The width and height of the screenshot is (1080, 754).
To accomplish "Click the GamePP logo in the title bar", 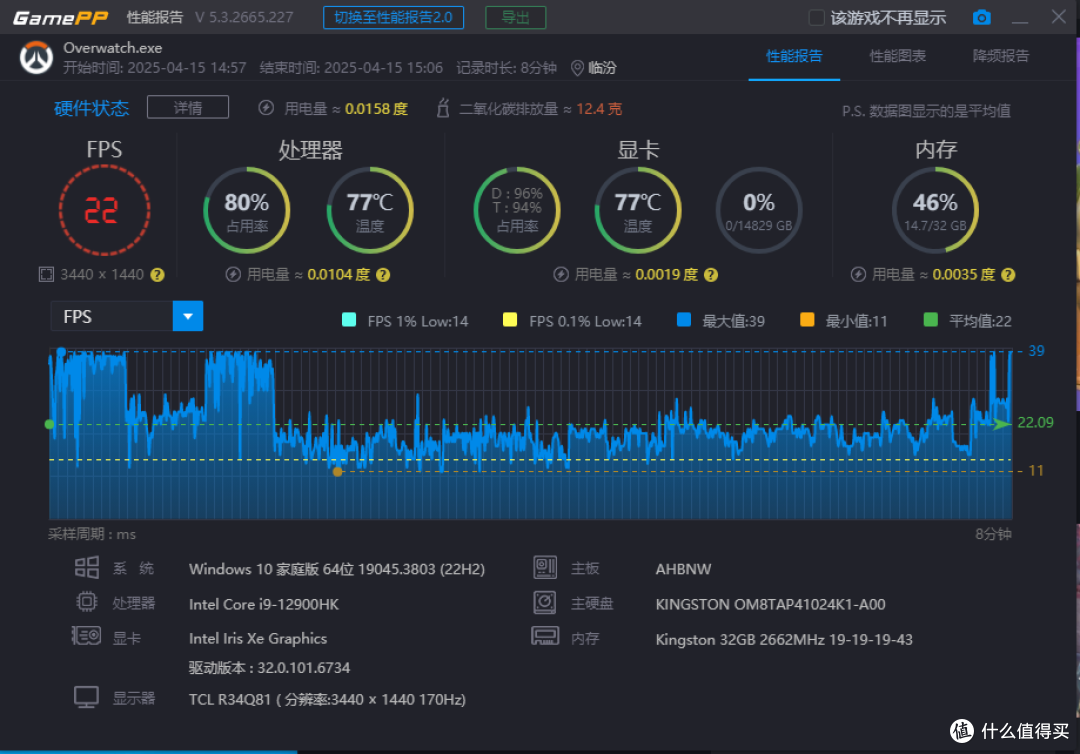I will (61, 18).
